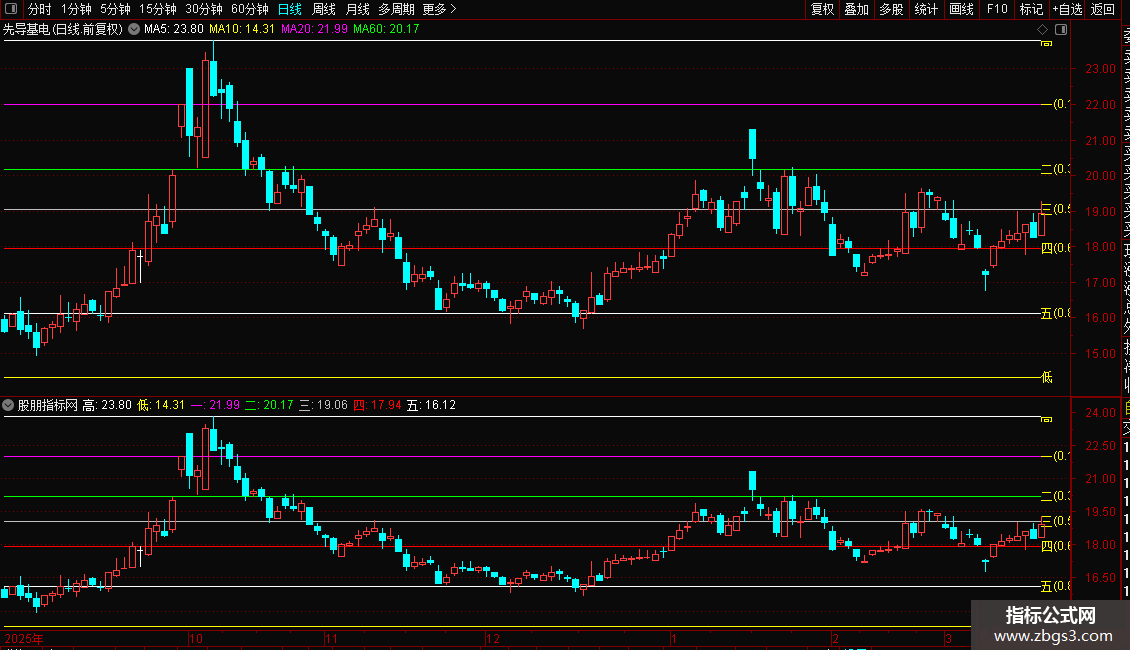Select the 1分钟 period tab
1130x650 pixels.
(x=76, y=9)
